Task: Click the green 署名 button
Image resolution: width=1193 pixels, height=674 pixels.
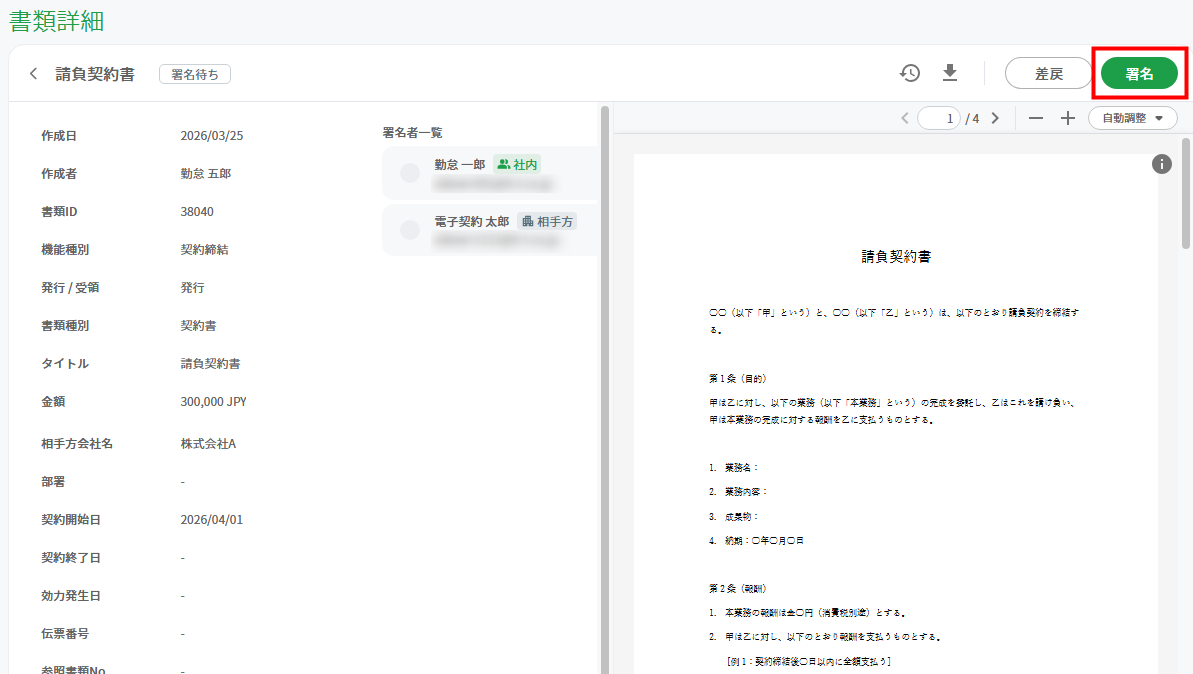Action: click(1139, 74)
